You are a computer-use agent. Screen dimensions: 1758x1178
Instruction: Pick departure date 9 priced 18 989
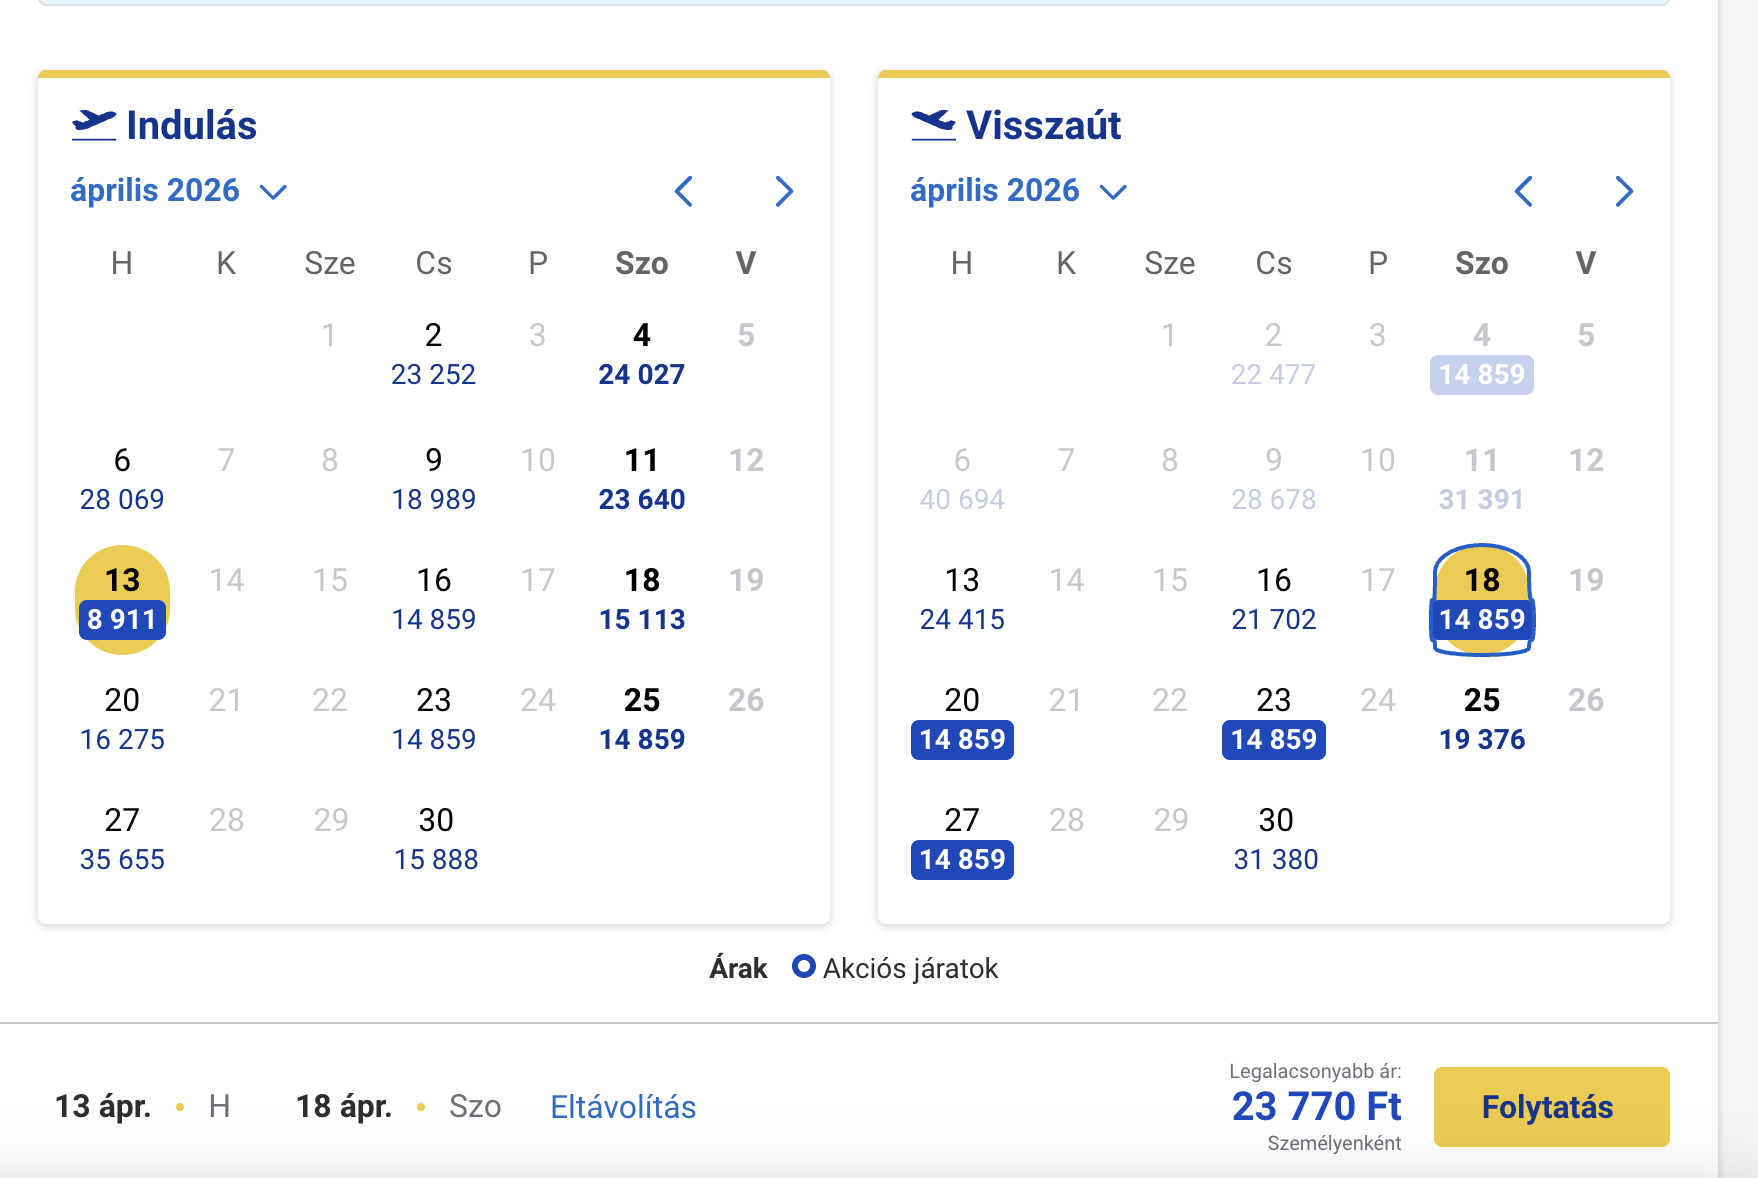pyautogui.click(x=434, y=479)
